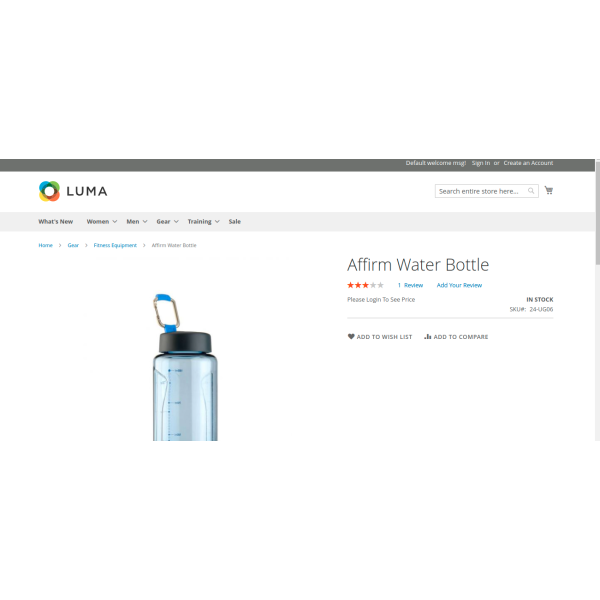Screen dimensions: 600x600
Task: Expand the Men menu chevron
Action: [145, 222]
